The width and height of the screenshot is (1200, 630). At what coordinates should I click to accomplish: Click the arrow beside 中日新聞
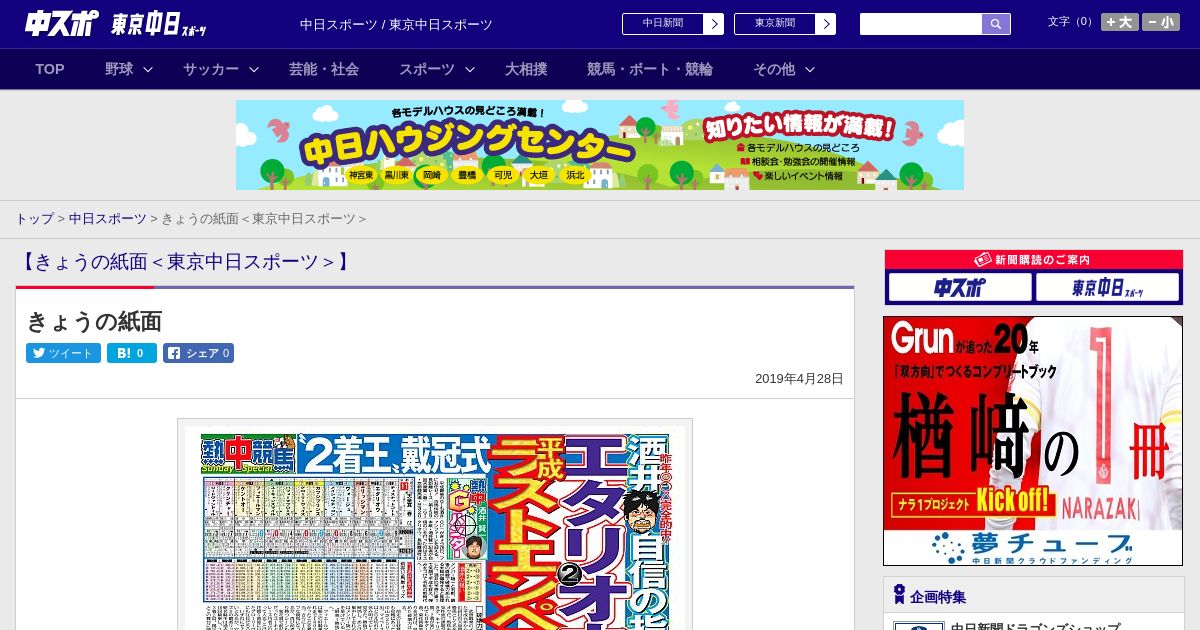point(714,24)
